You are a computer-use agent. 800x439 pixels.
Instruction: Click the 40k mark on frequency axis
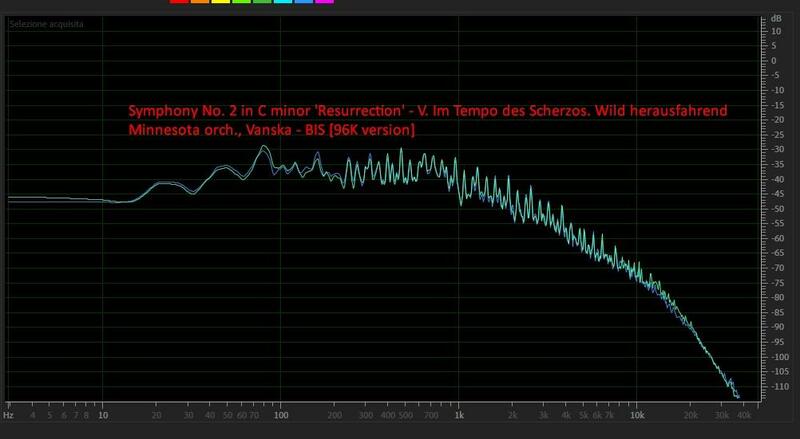coord(743,414)
